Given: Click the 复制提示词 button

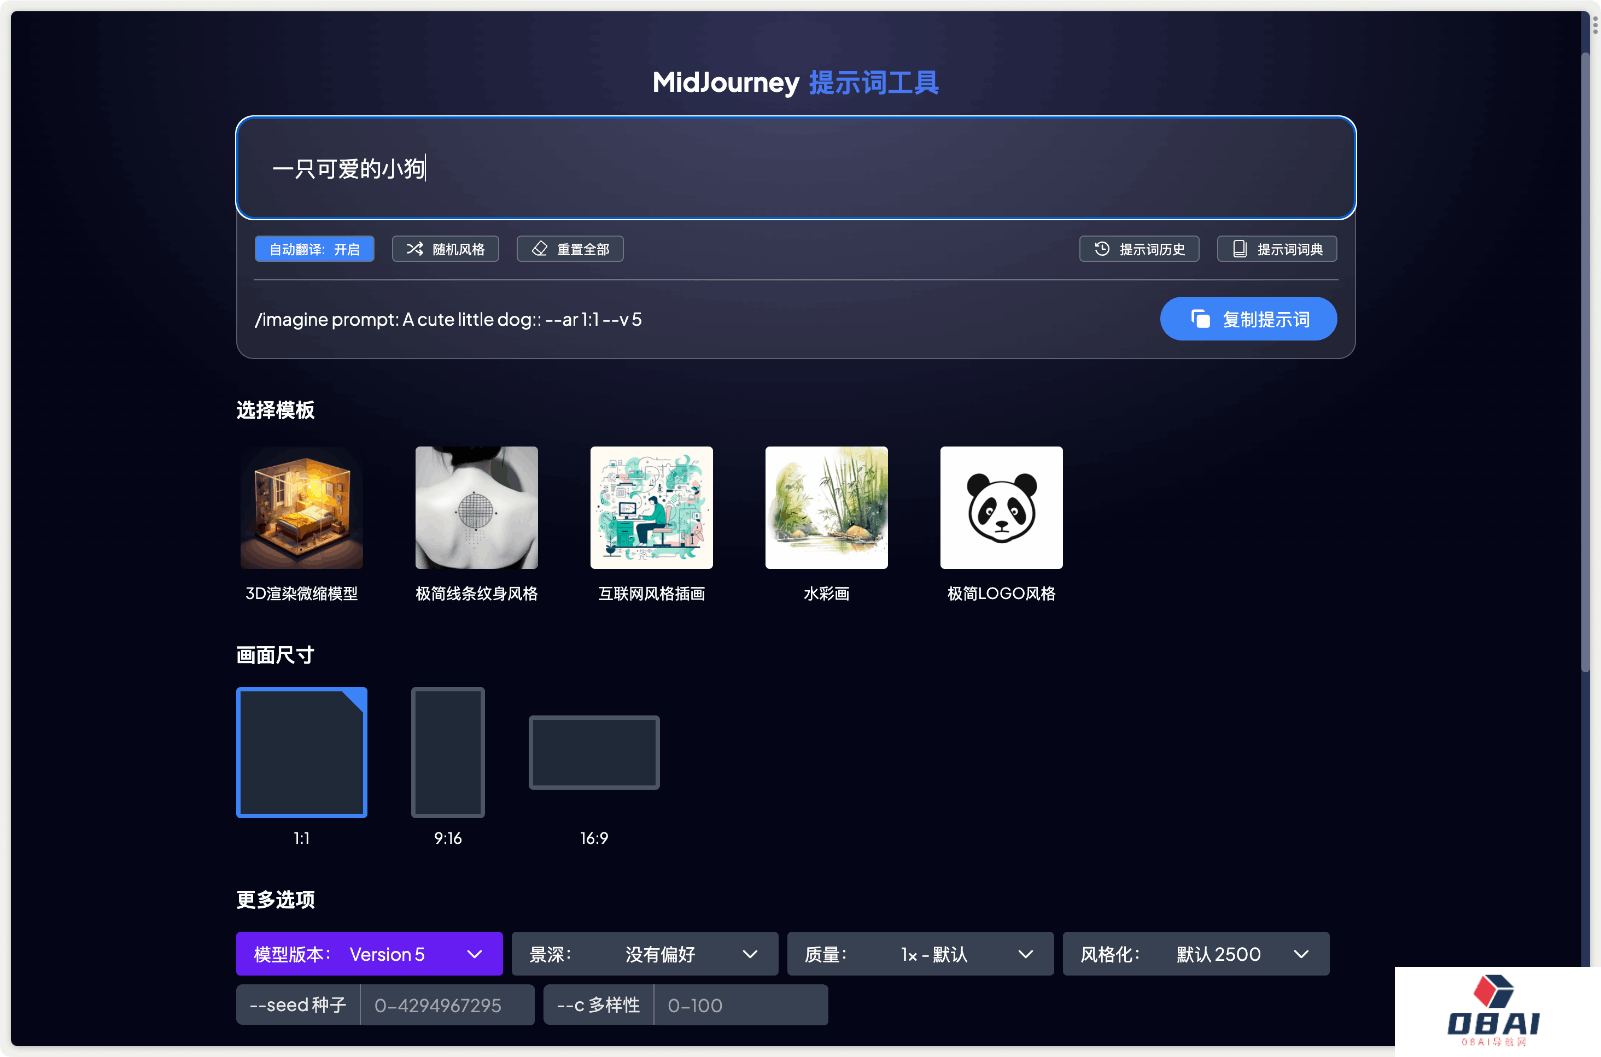Looking at the screenshot, I should pyautogui.click(x=1248, y=318).
